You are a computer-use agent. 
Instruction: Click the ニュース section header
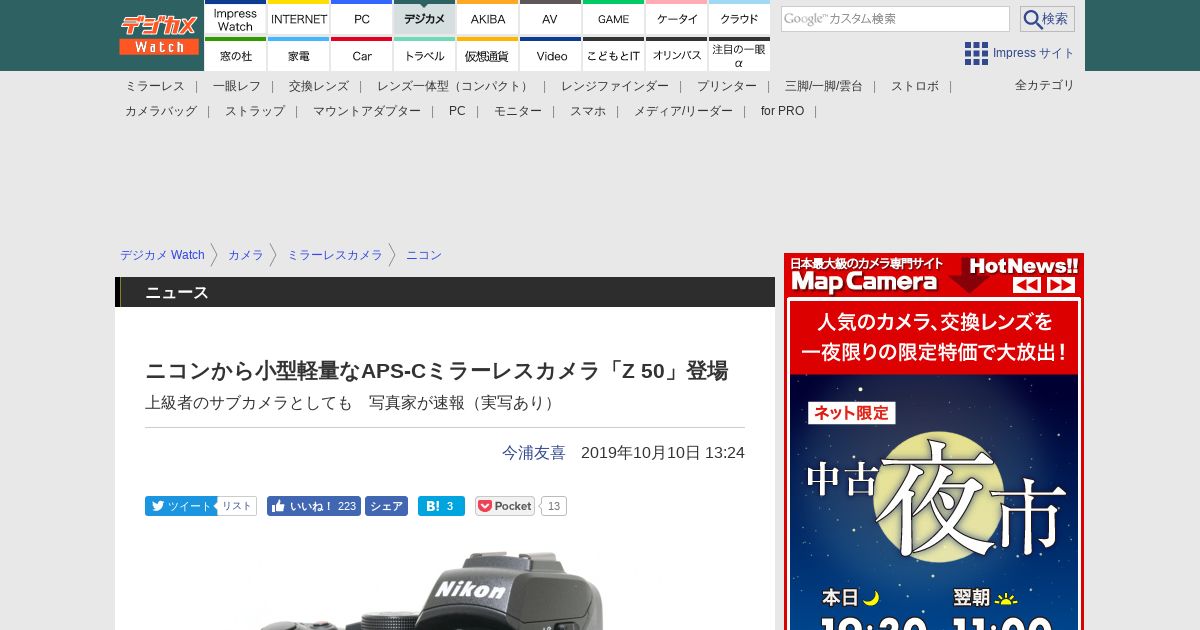(445, 292)
